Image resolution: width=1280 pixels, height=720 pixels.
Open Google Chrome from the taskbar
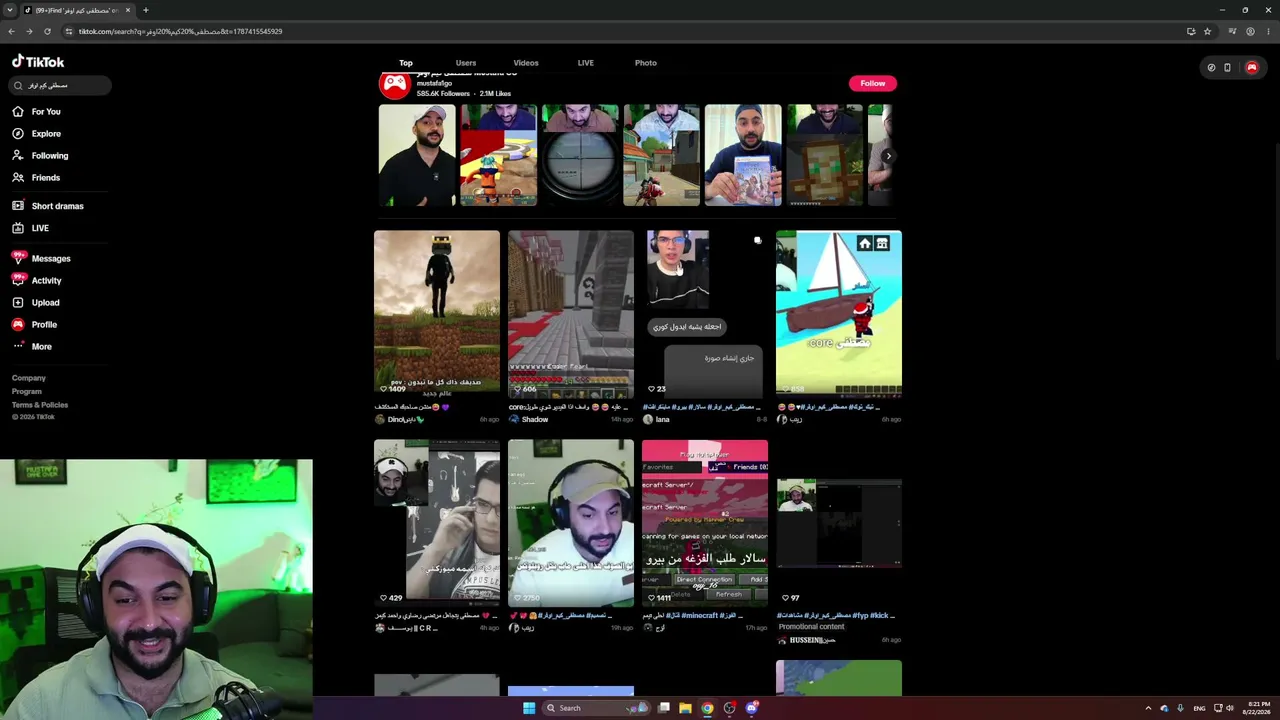coord(707,708)
